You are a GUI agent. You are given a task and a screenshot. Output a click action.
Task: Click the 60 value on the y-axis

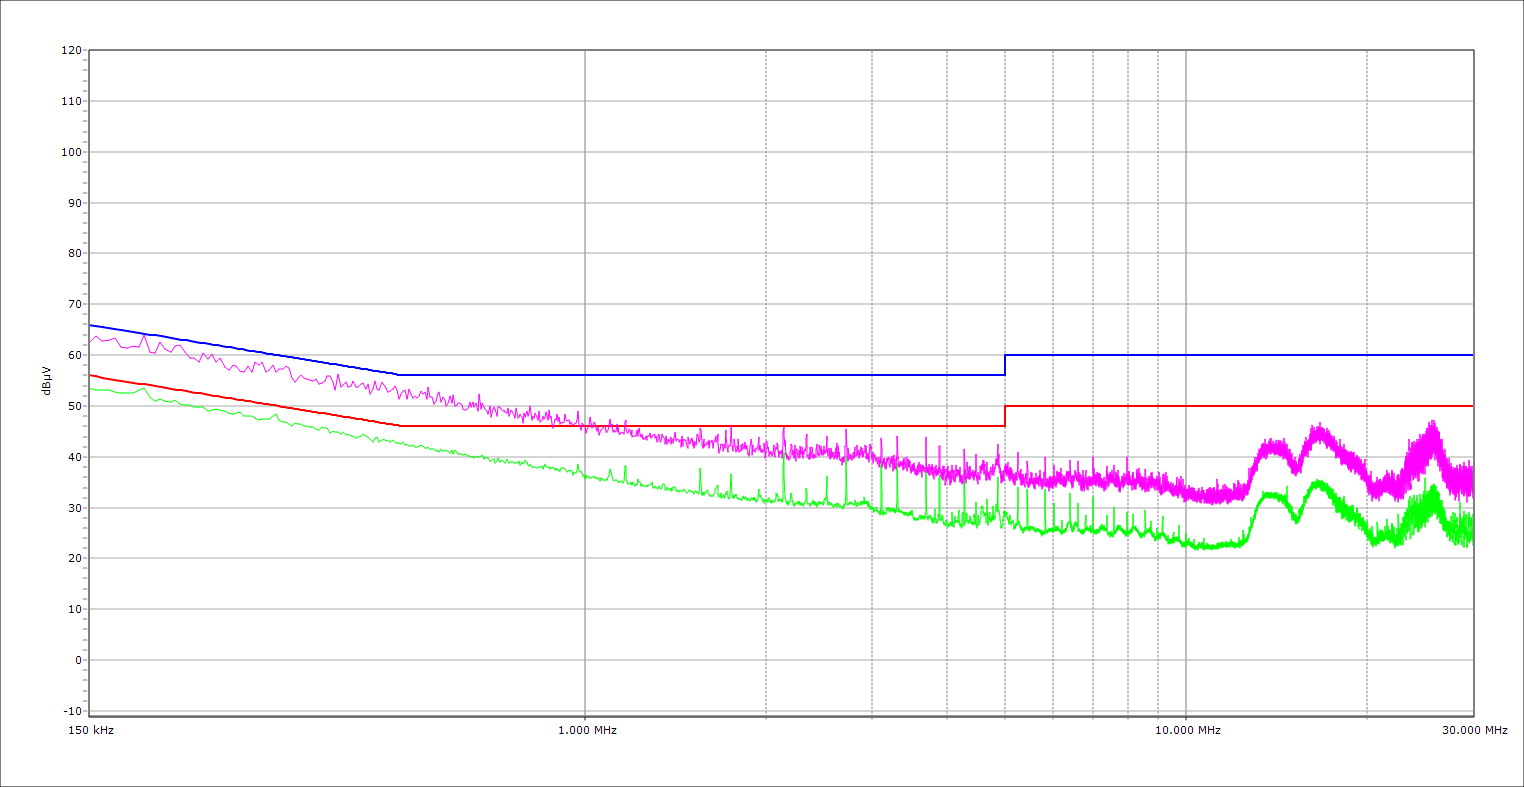(x=74, y=355)
